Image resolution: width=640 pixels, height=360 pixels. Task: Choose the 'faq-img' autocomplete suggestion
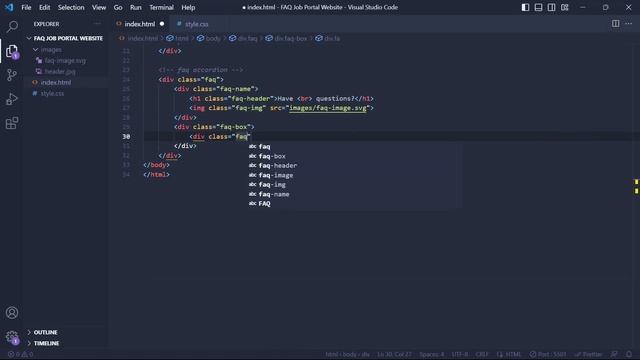tap(355, 184)
